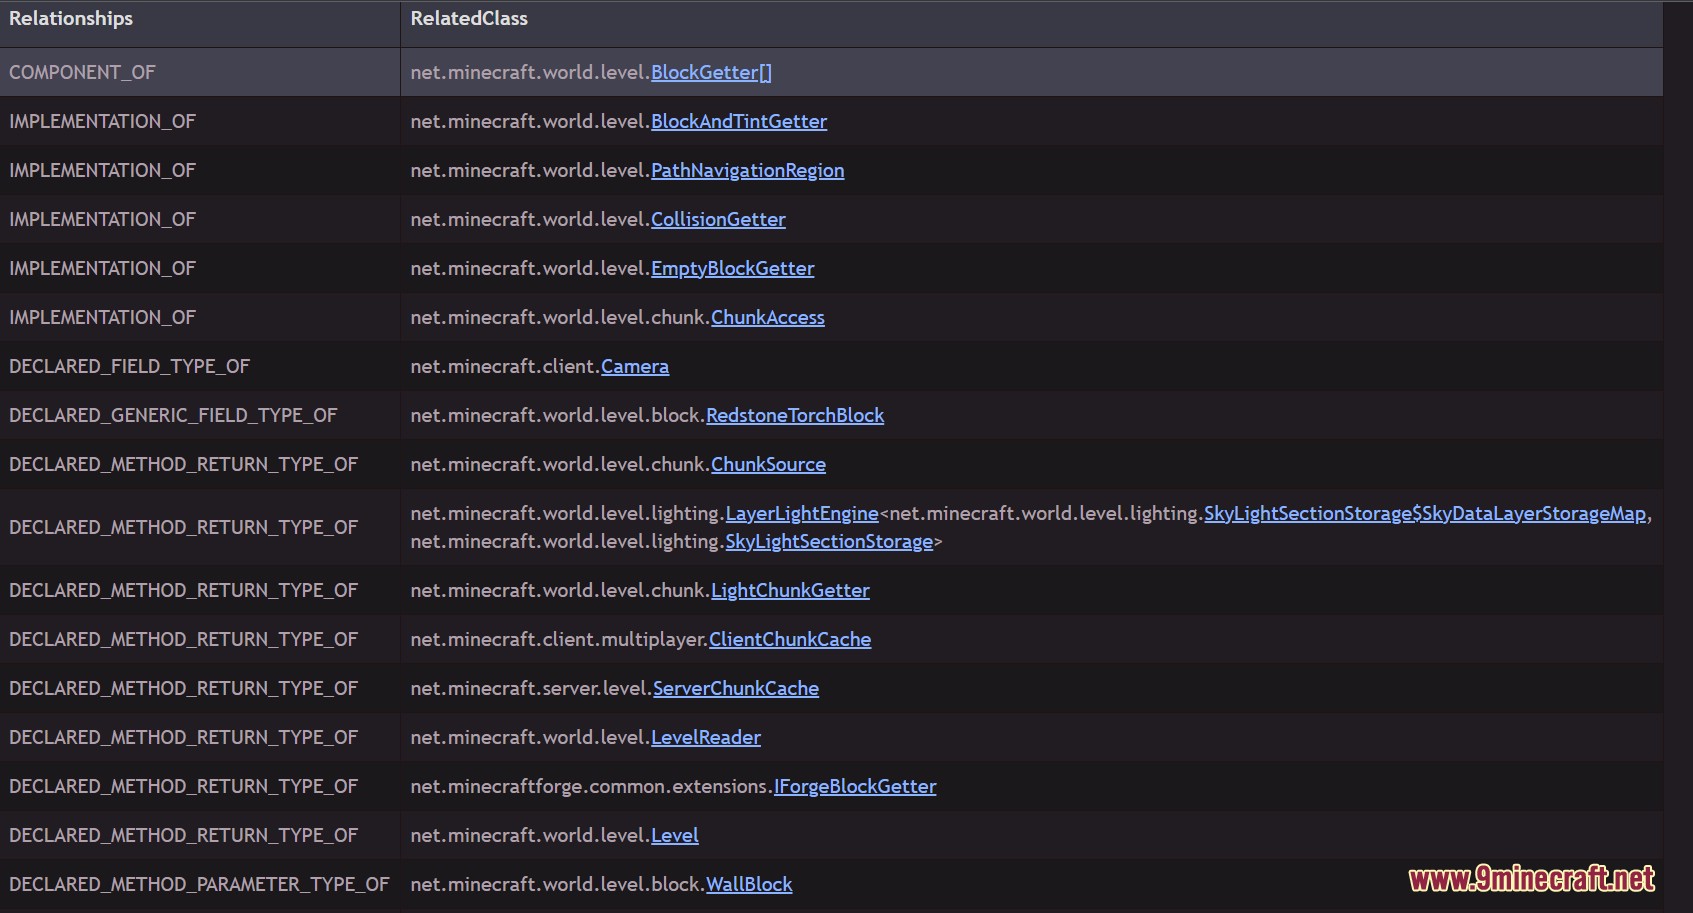
Task: Open the CollisionGetter class link
Action: pyautogui.click(x=718, y=219)
